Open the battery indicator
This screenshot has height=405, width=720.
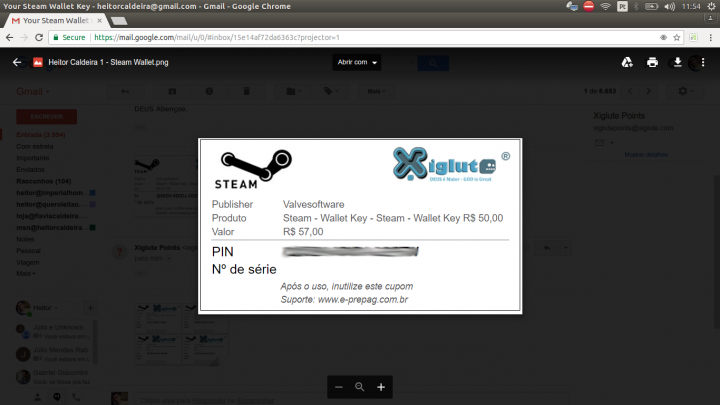[651, 6]
